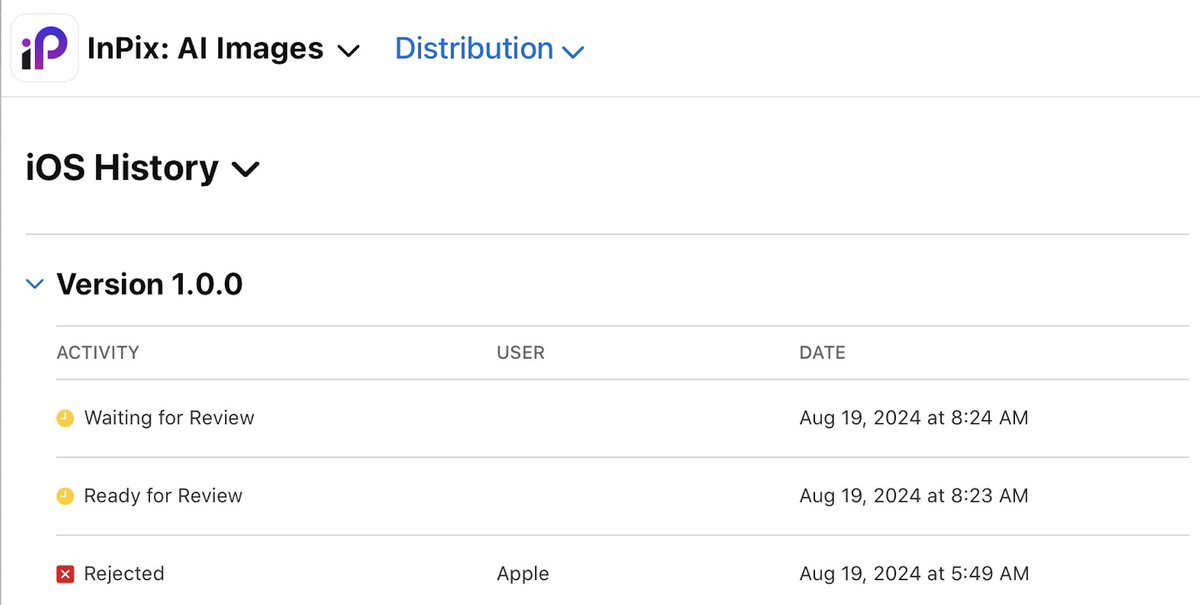Click the yellow clock icon beside Ready for Review
1200x605 pixels.
65,496
